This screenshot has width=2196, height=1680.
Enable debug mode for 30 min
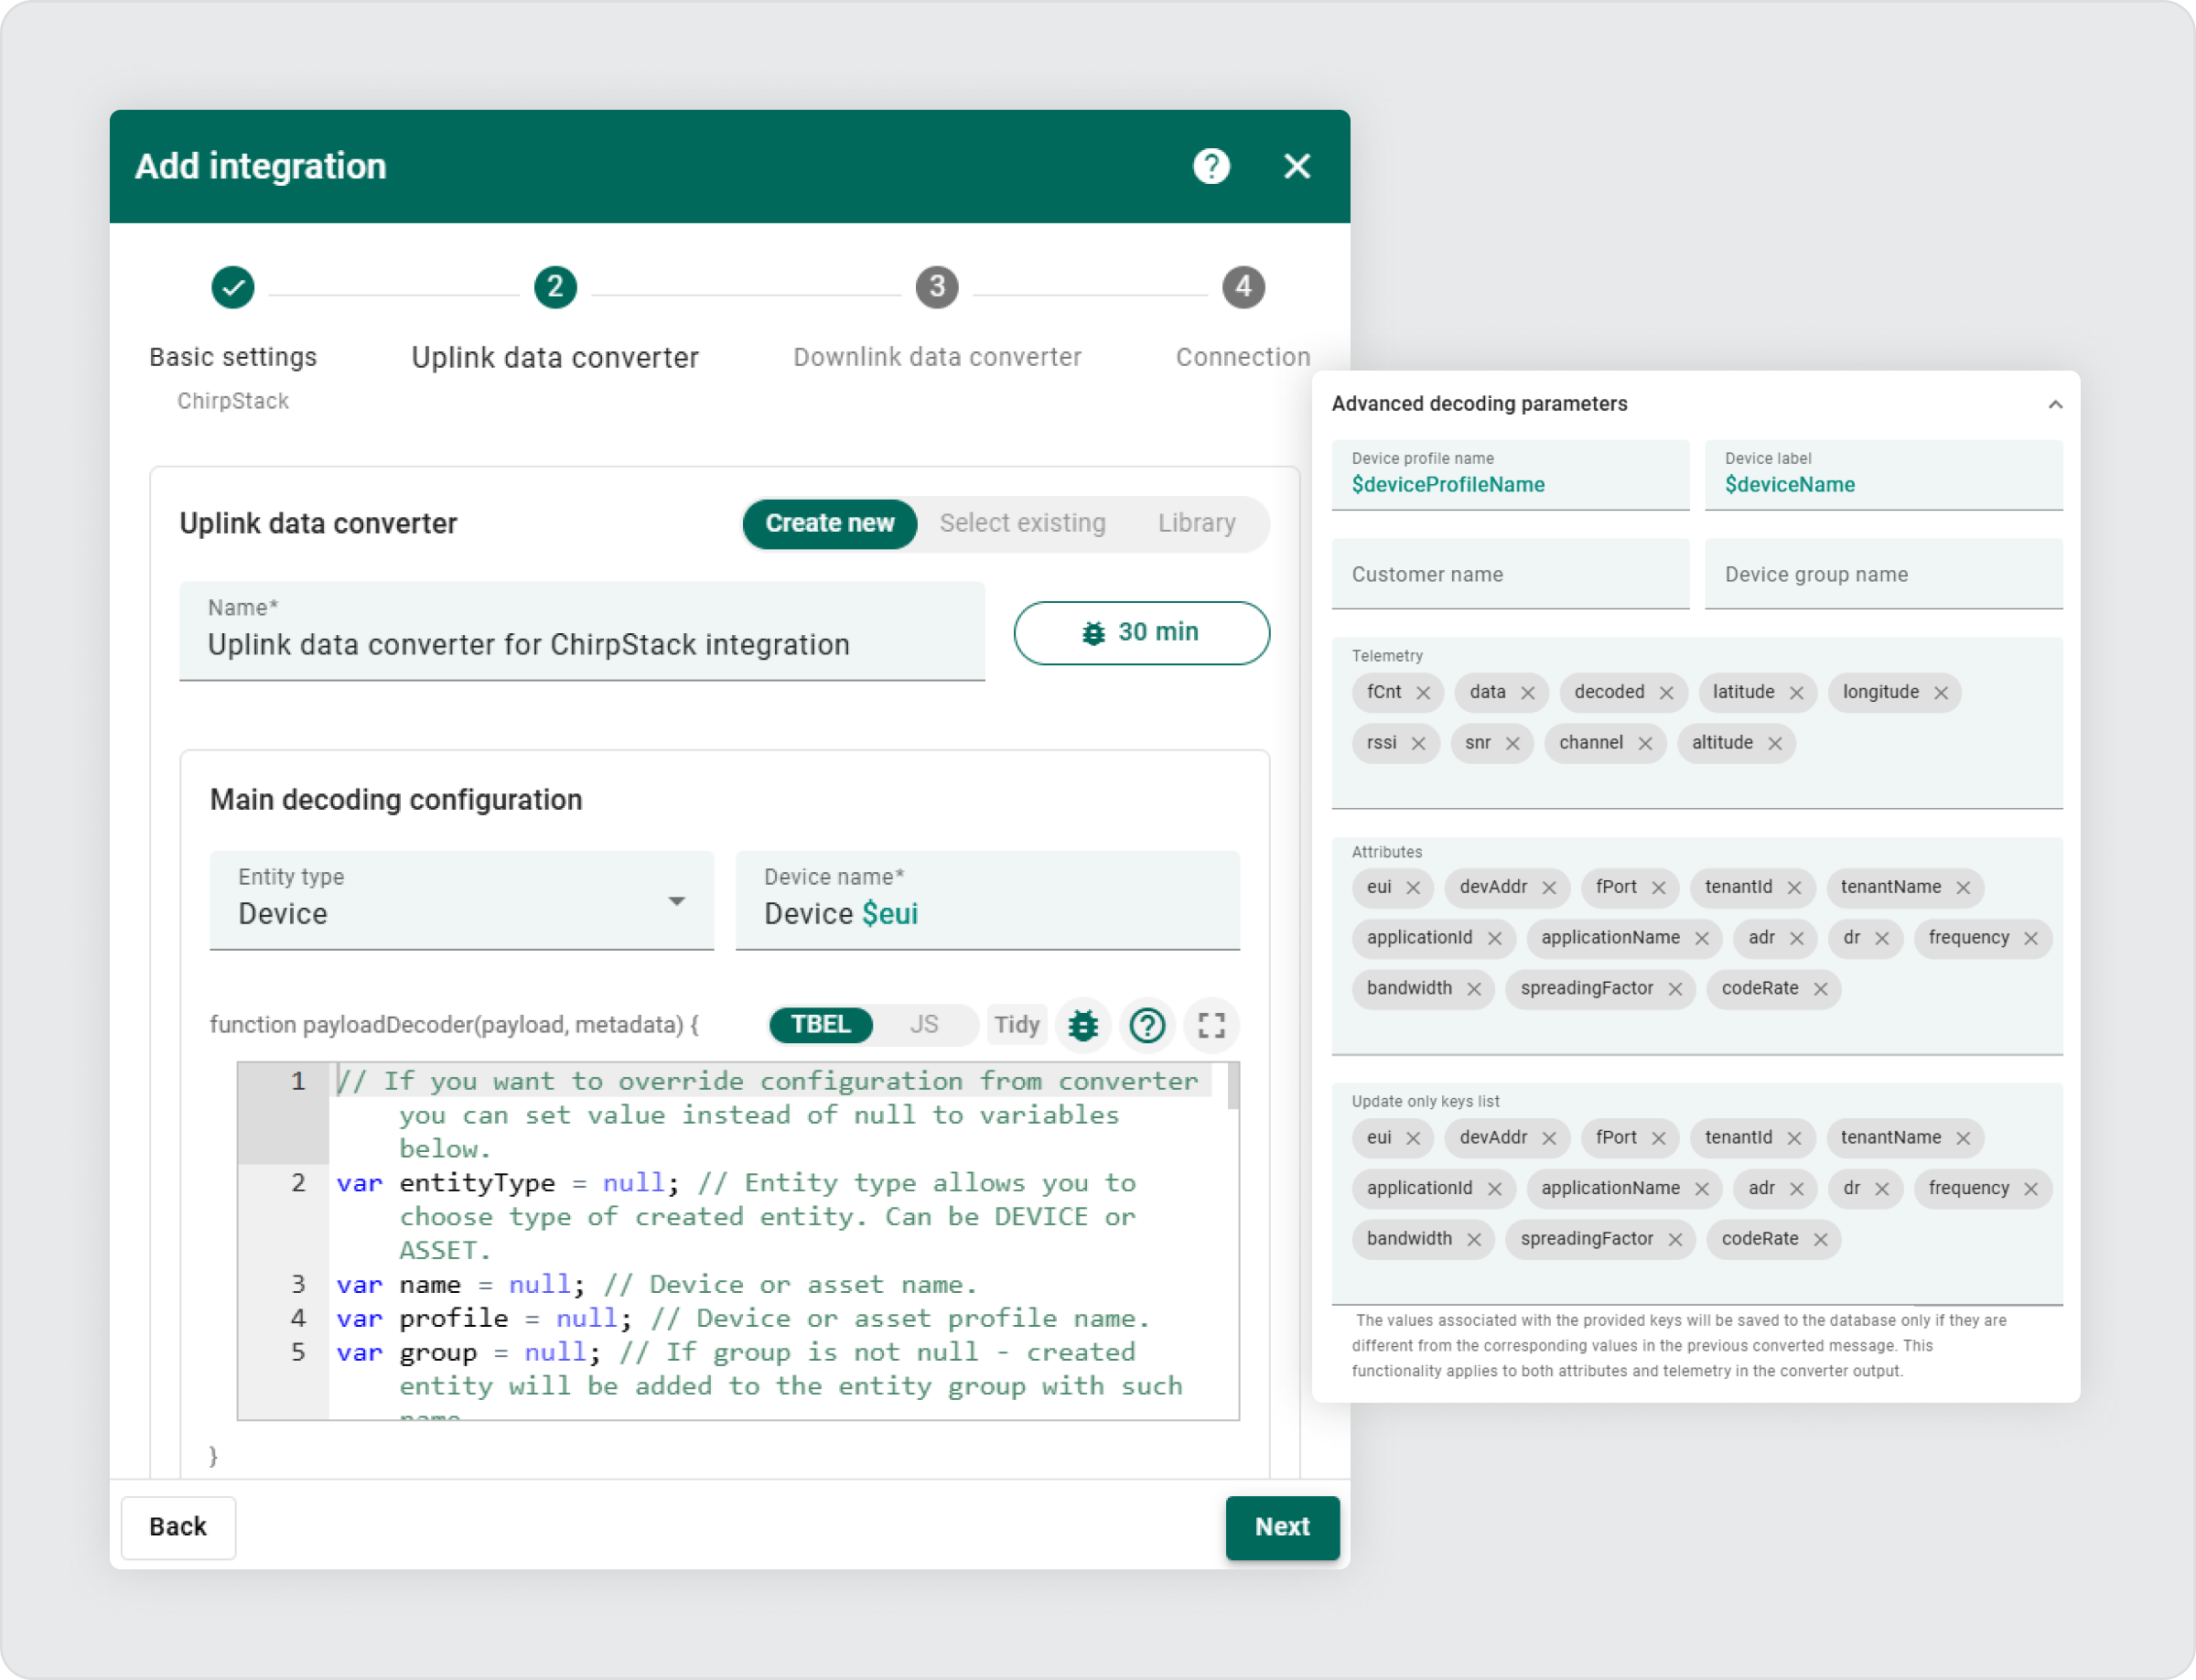coord(1141,632)
